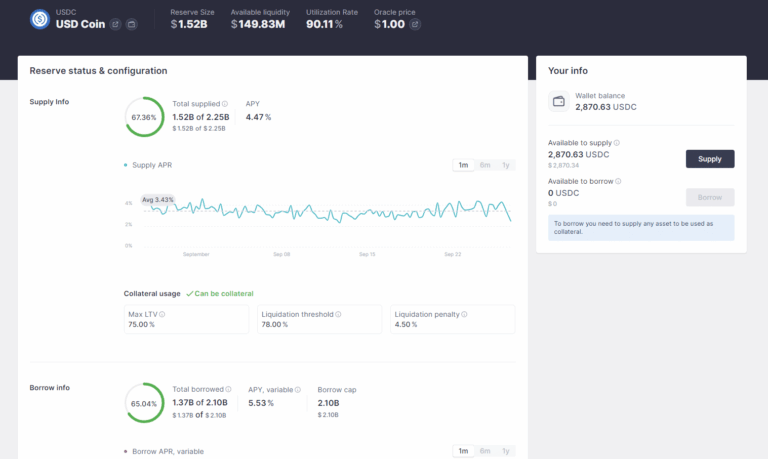Click the 67.36% supply progress ring
Image resolution: width=768 pixels, height=459 pixels.
[144, 116]
